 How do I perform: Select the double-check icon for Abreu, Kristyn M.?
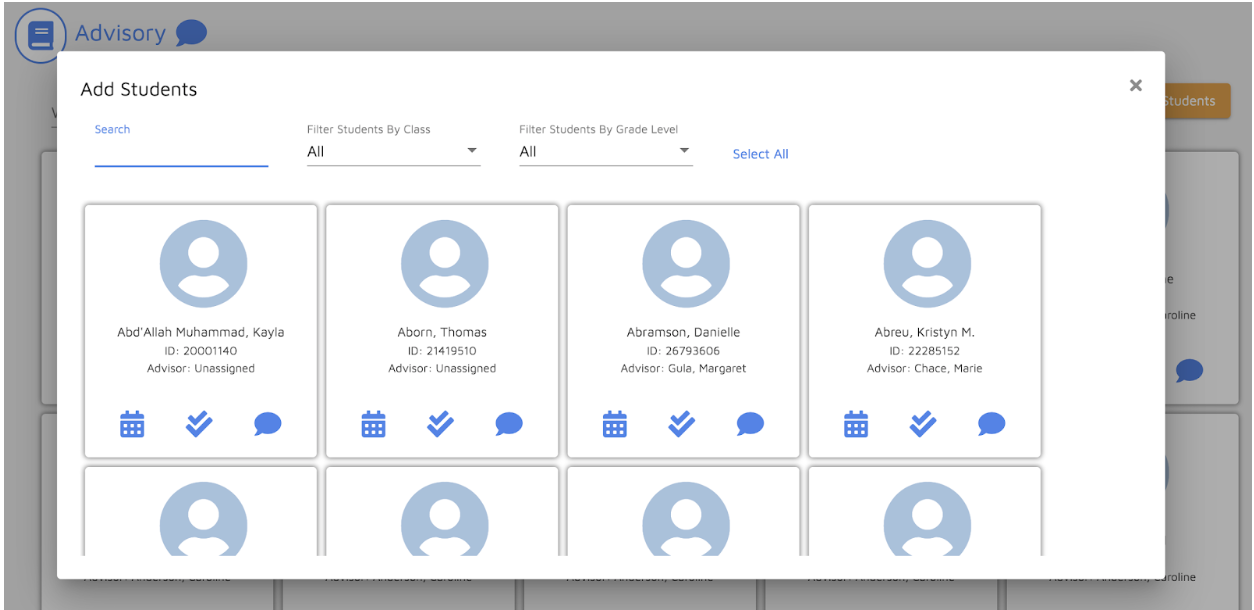pyautogui.click(x=923, y=424)
